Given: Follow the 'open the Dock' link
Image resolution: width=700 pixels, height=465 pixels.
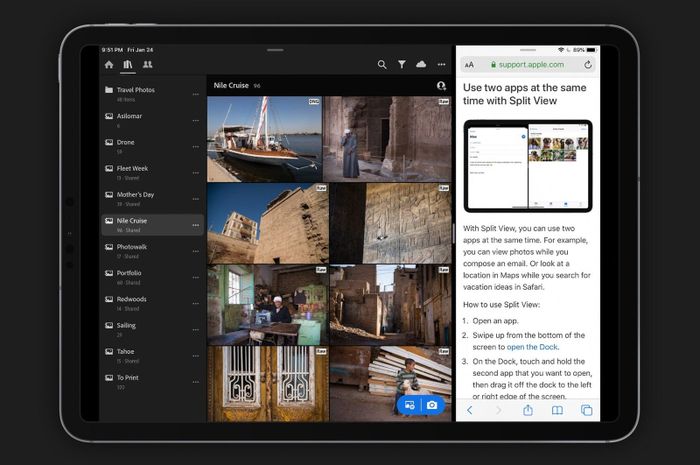Looking at the screenshot, I should (x=532, y=347).
